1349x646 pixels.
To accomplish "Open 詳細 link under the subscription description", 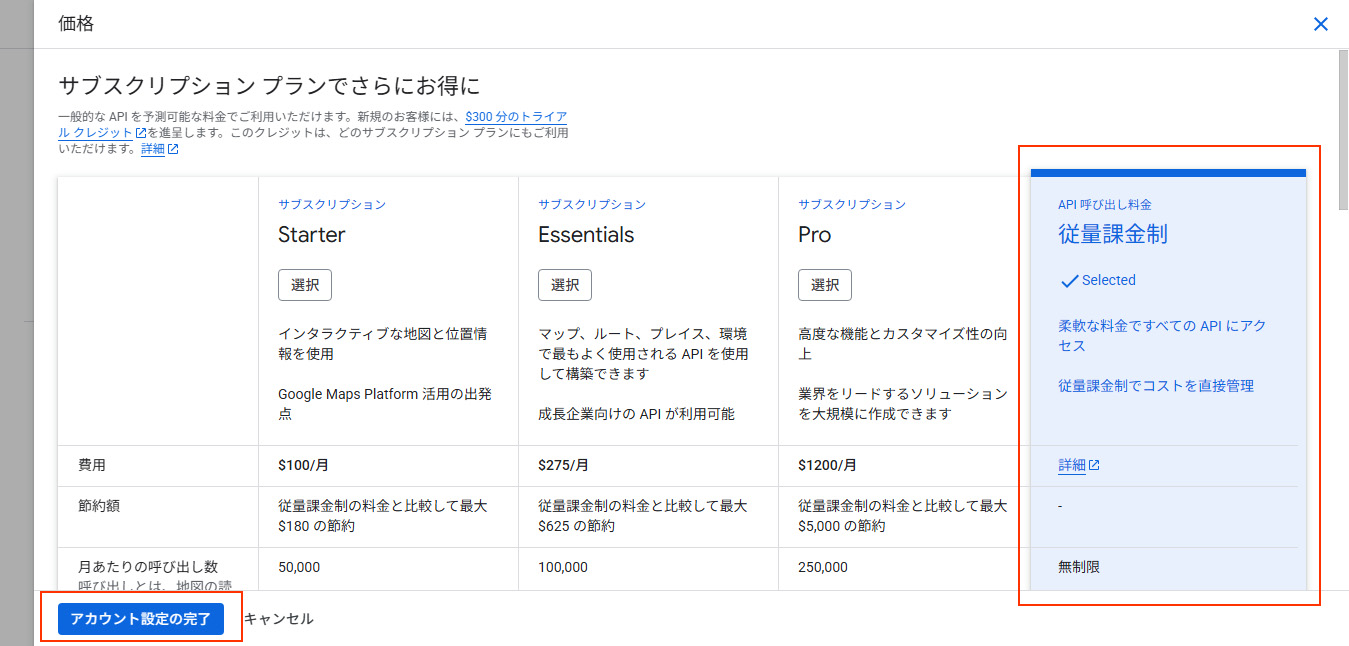I will coord(152,149).
